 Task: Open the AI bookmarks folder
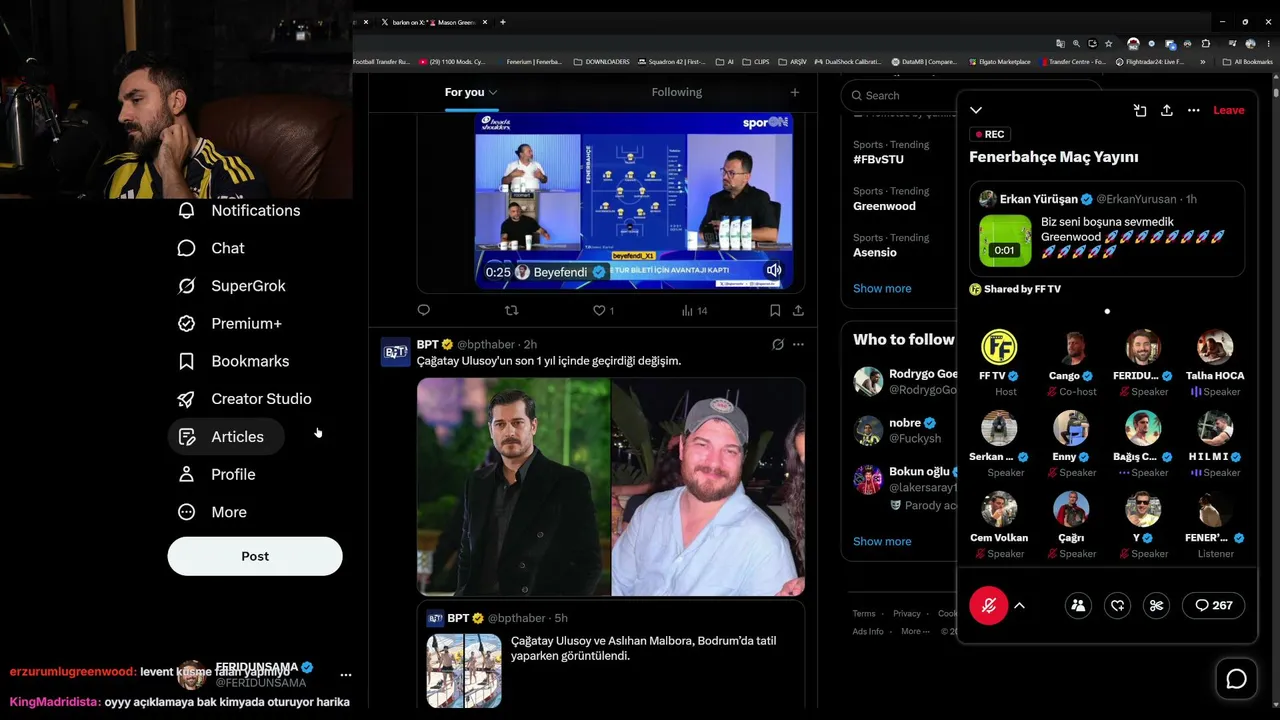coord(725,62)
